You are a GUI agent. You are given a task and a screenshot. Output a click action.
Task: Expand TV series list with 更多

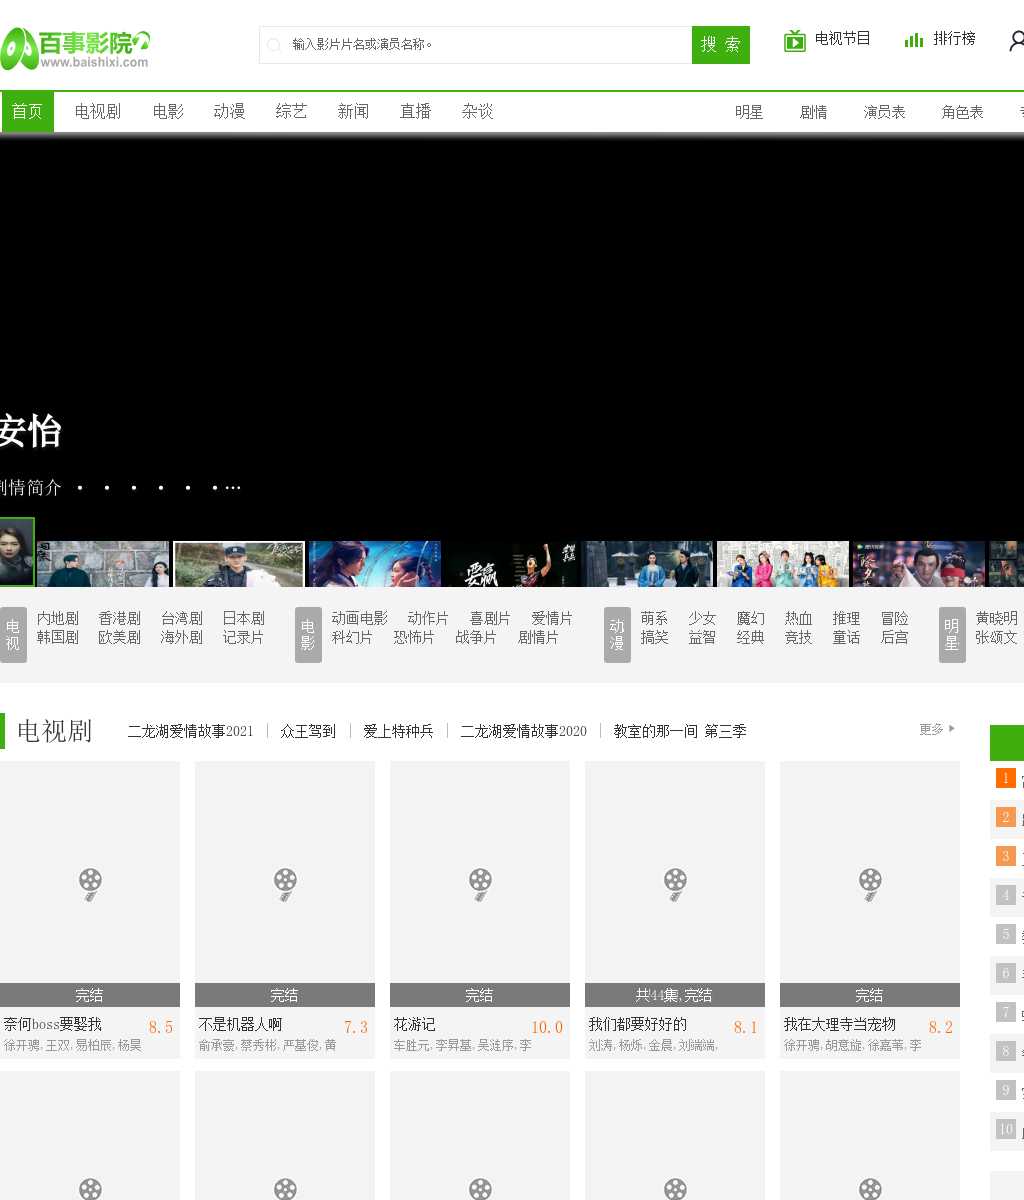tap(937, 729)
